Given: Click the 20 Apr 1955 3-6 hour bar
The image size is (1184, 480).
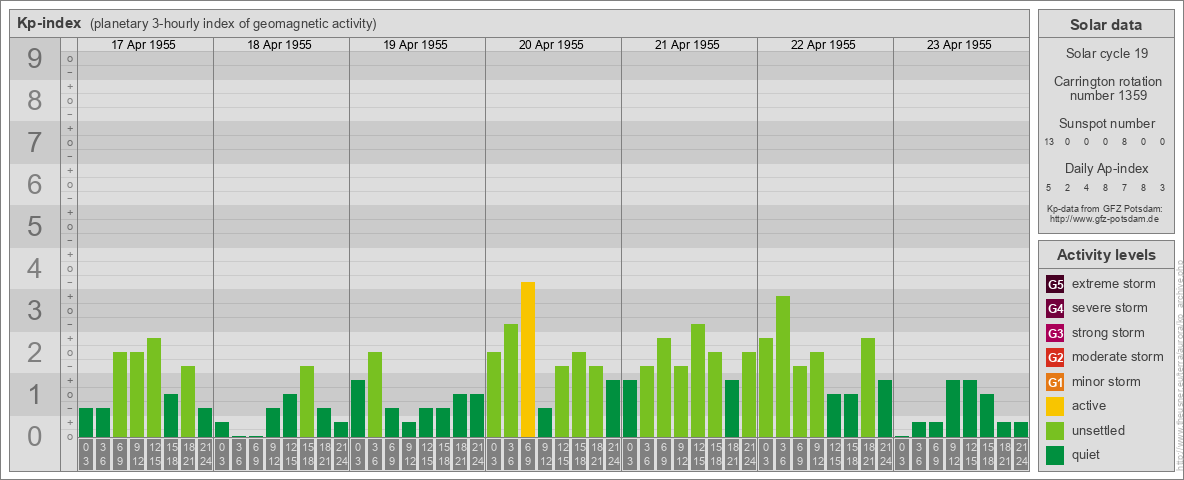Looking at the screenshot, I should pos(511,380).
